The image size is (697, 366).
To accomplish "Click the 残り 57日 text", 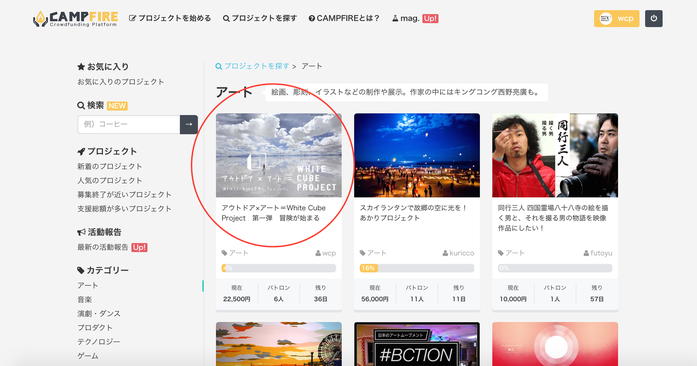I will [x=597, y=294].
